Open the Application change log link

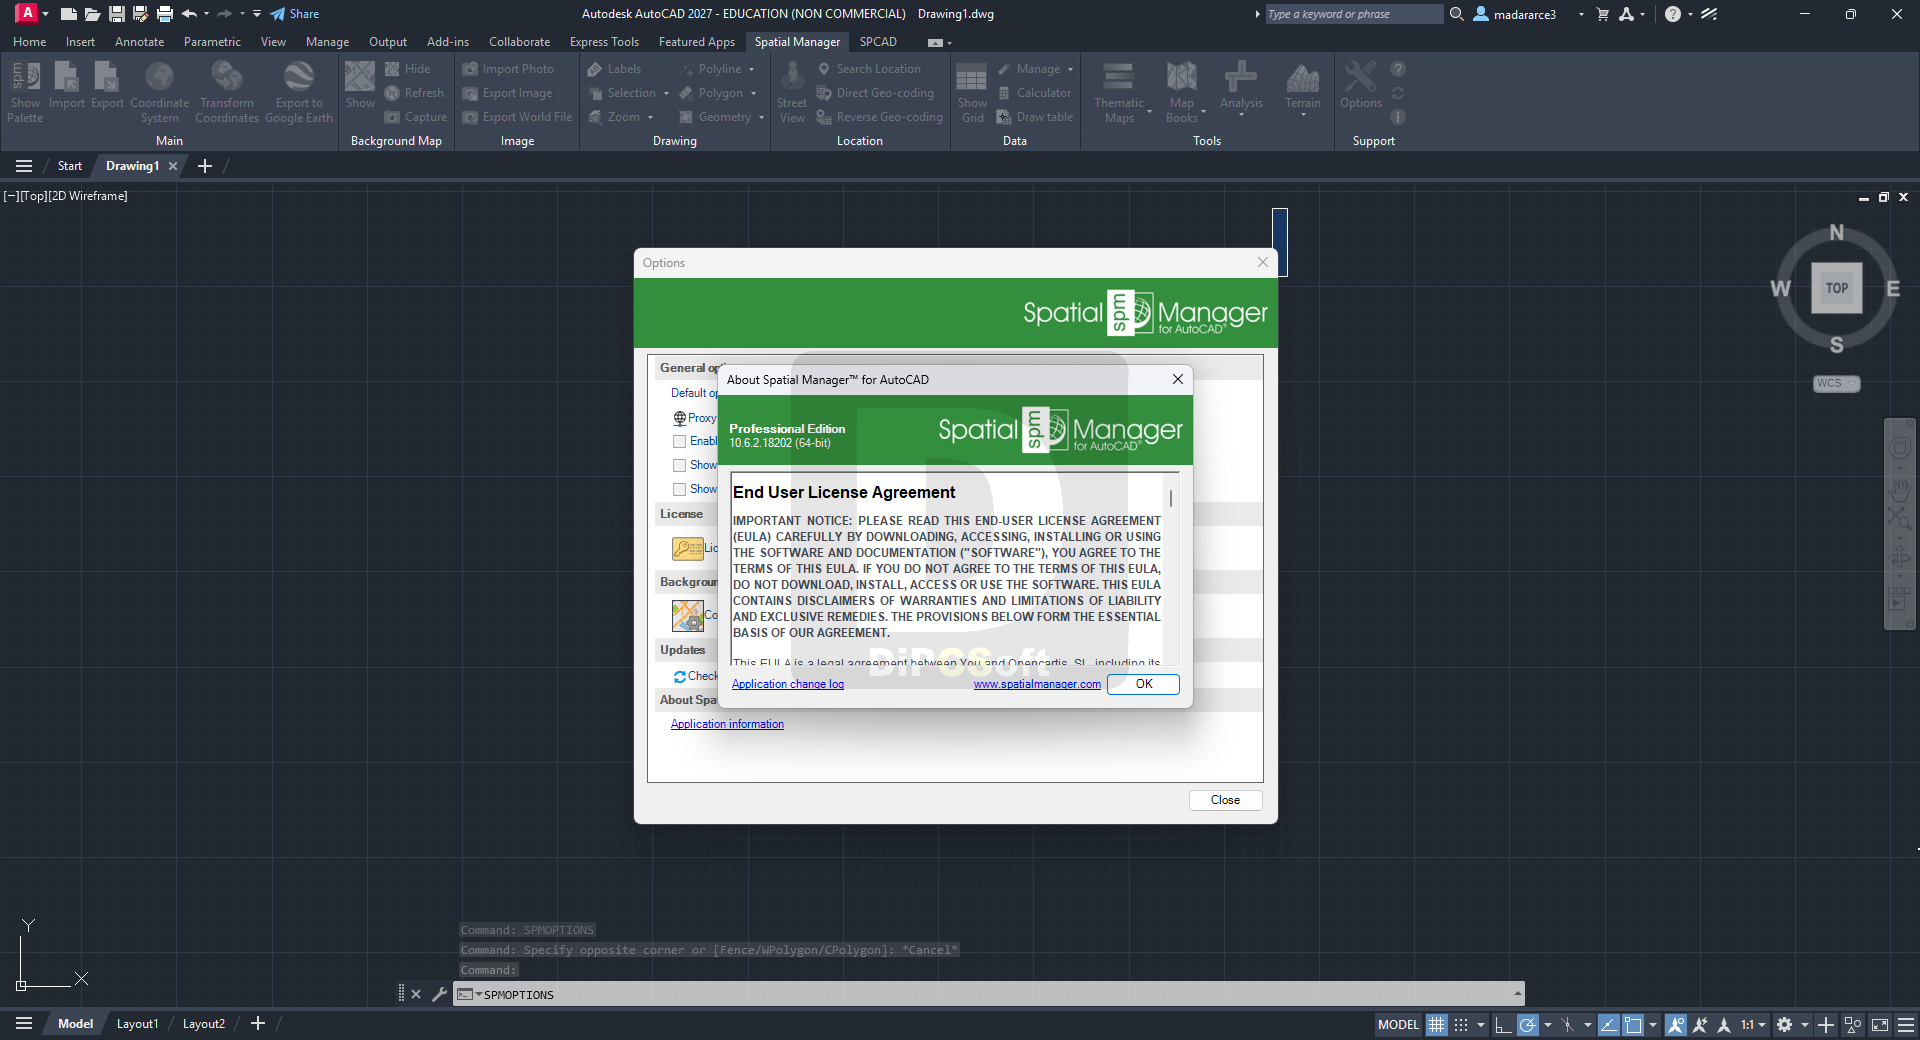tap(788, 684)
